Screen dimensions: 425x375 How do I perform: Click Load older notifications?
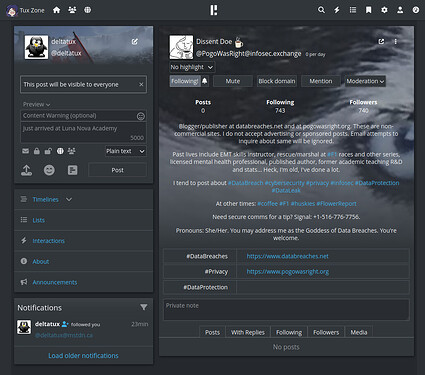(x=83, y=356)
